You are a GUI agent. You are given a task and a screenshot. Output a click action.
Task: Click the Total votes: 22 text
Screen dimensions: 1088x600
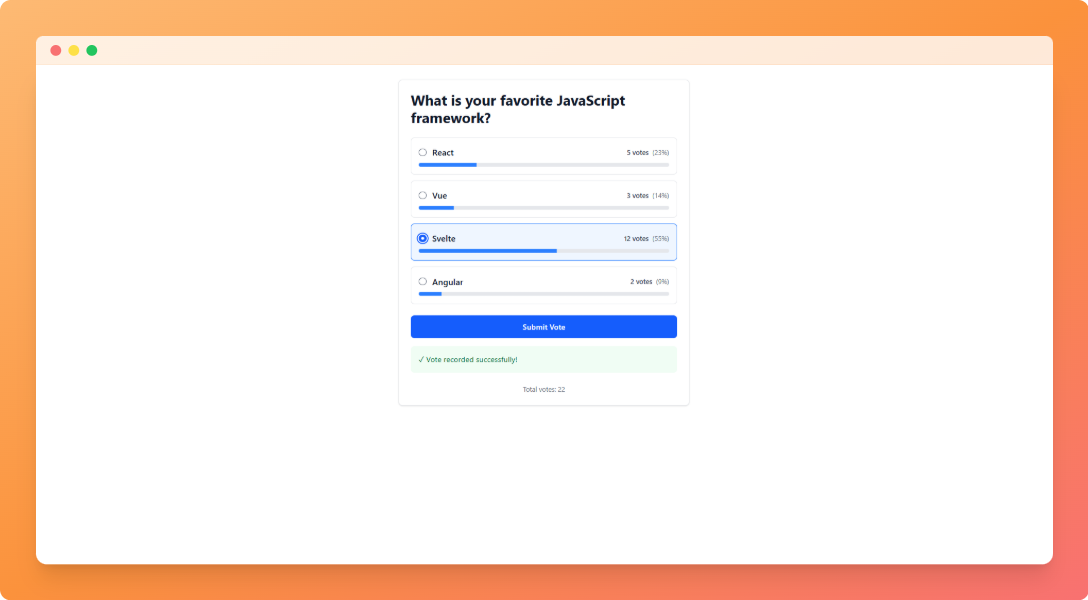coord(544,389)
